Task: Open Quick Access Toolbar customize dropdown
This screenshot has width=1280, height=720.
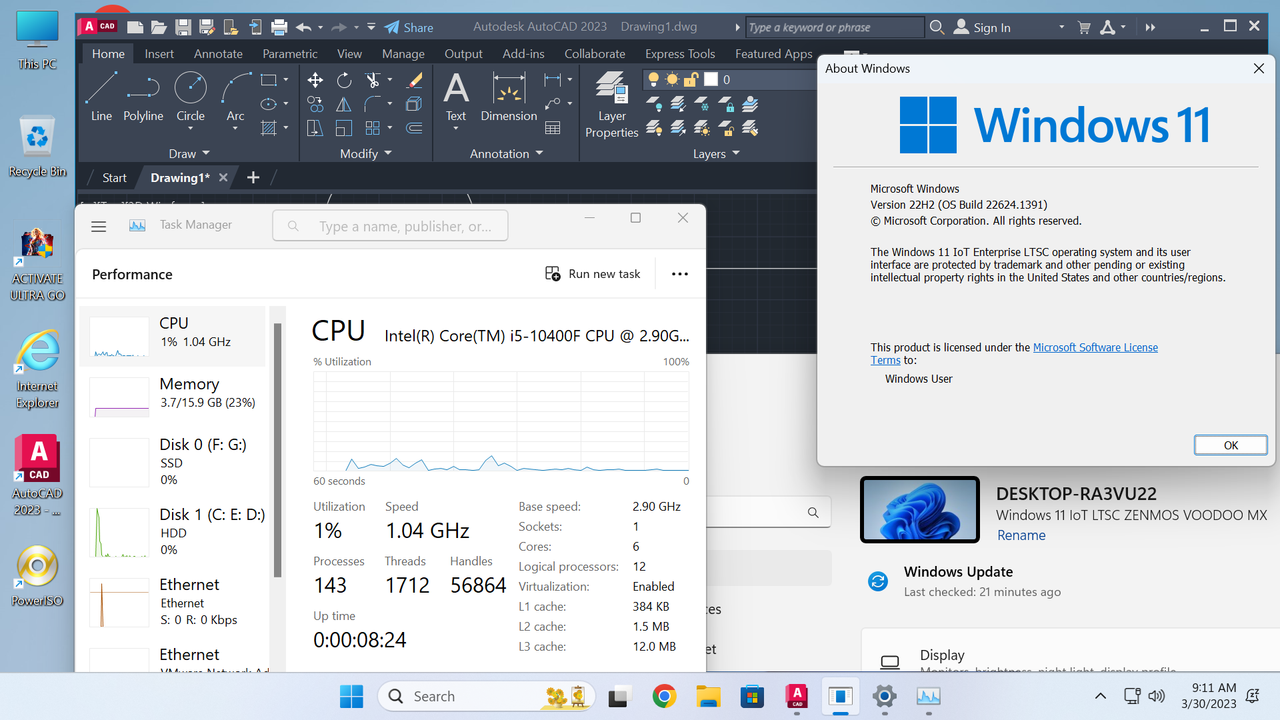Action: point(371,27)
